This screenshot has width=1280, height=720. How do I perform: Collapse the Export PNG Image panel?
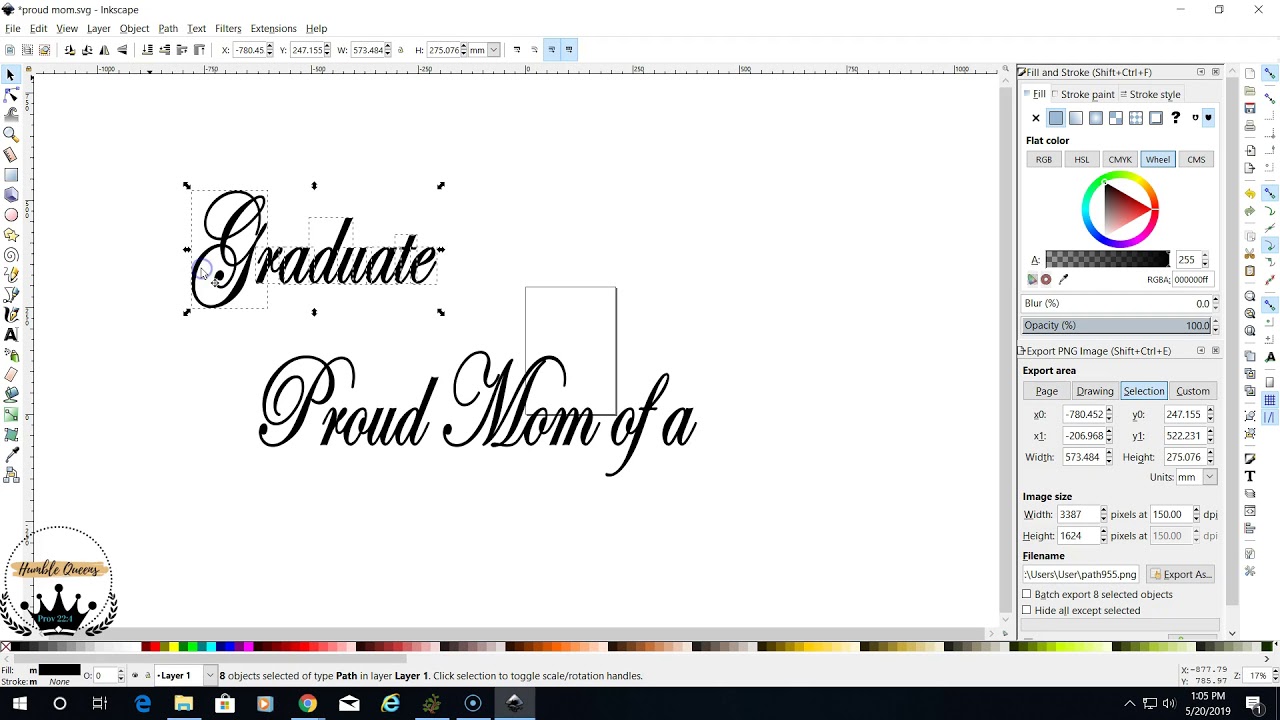coord(1201,351)
